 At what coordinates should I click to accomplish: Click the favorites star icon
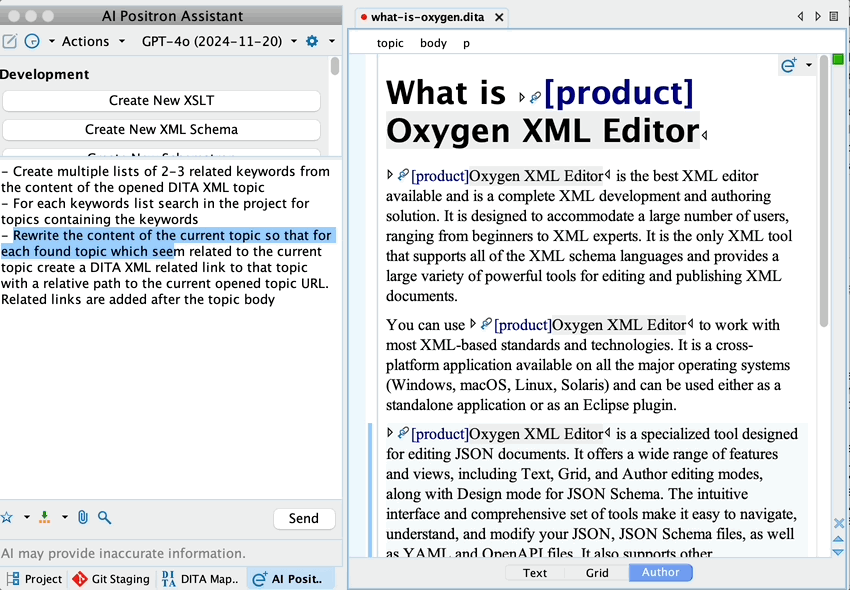[7, 517]
